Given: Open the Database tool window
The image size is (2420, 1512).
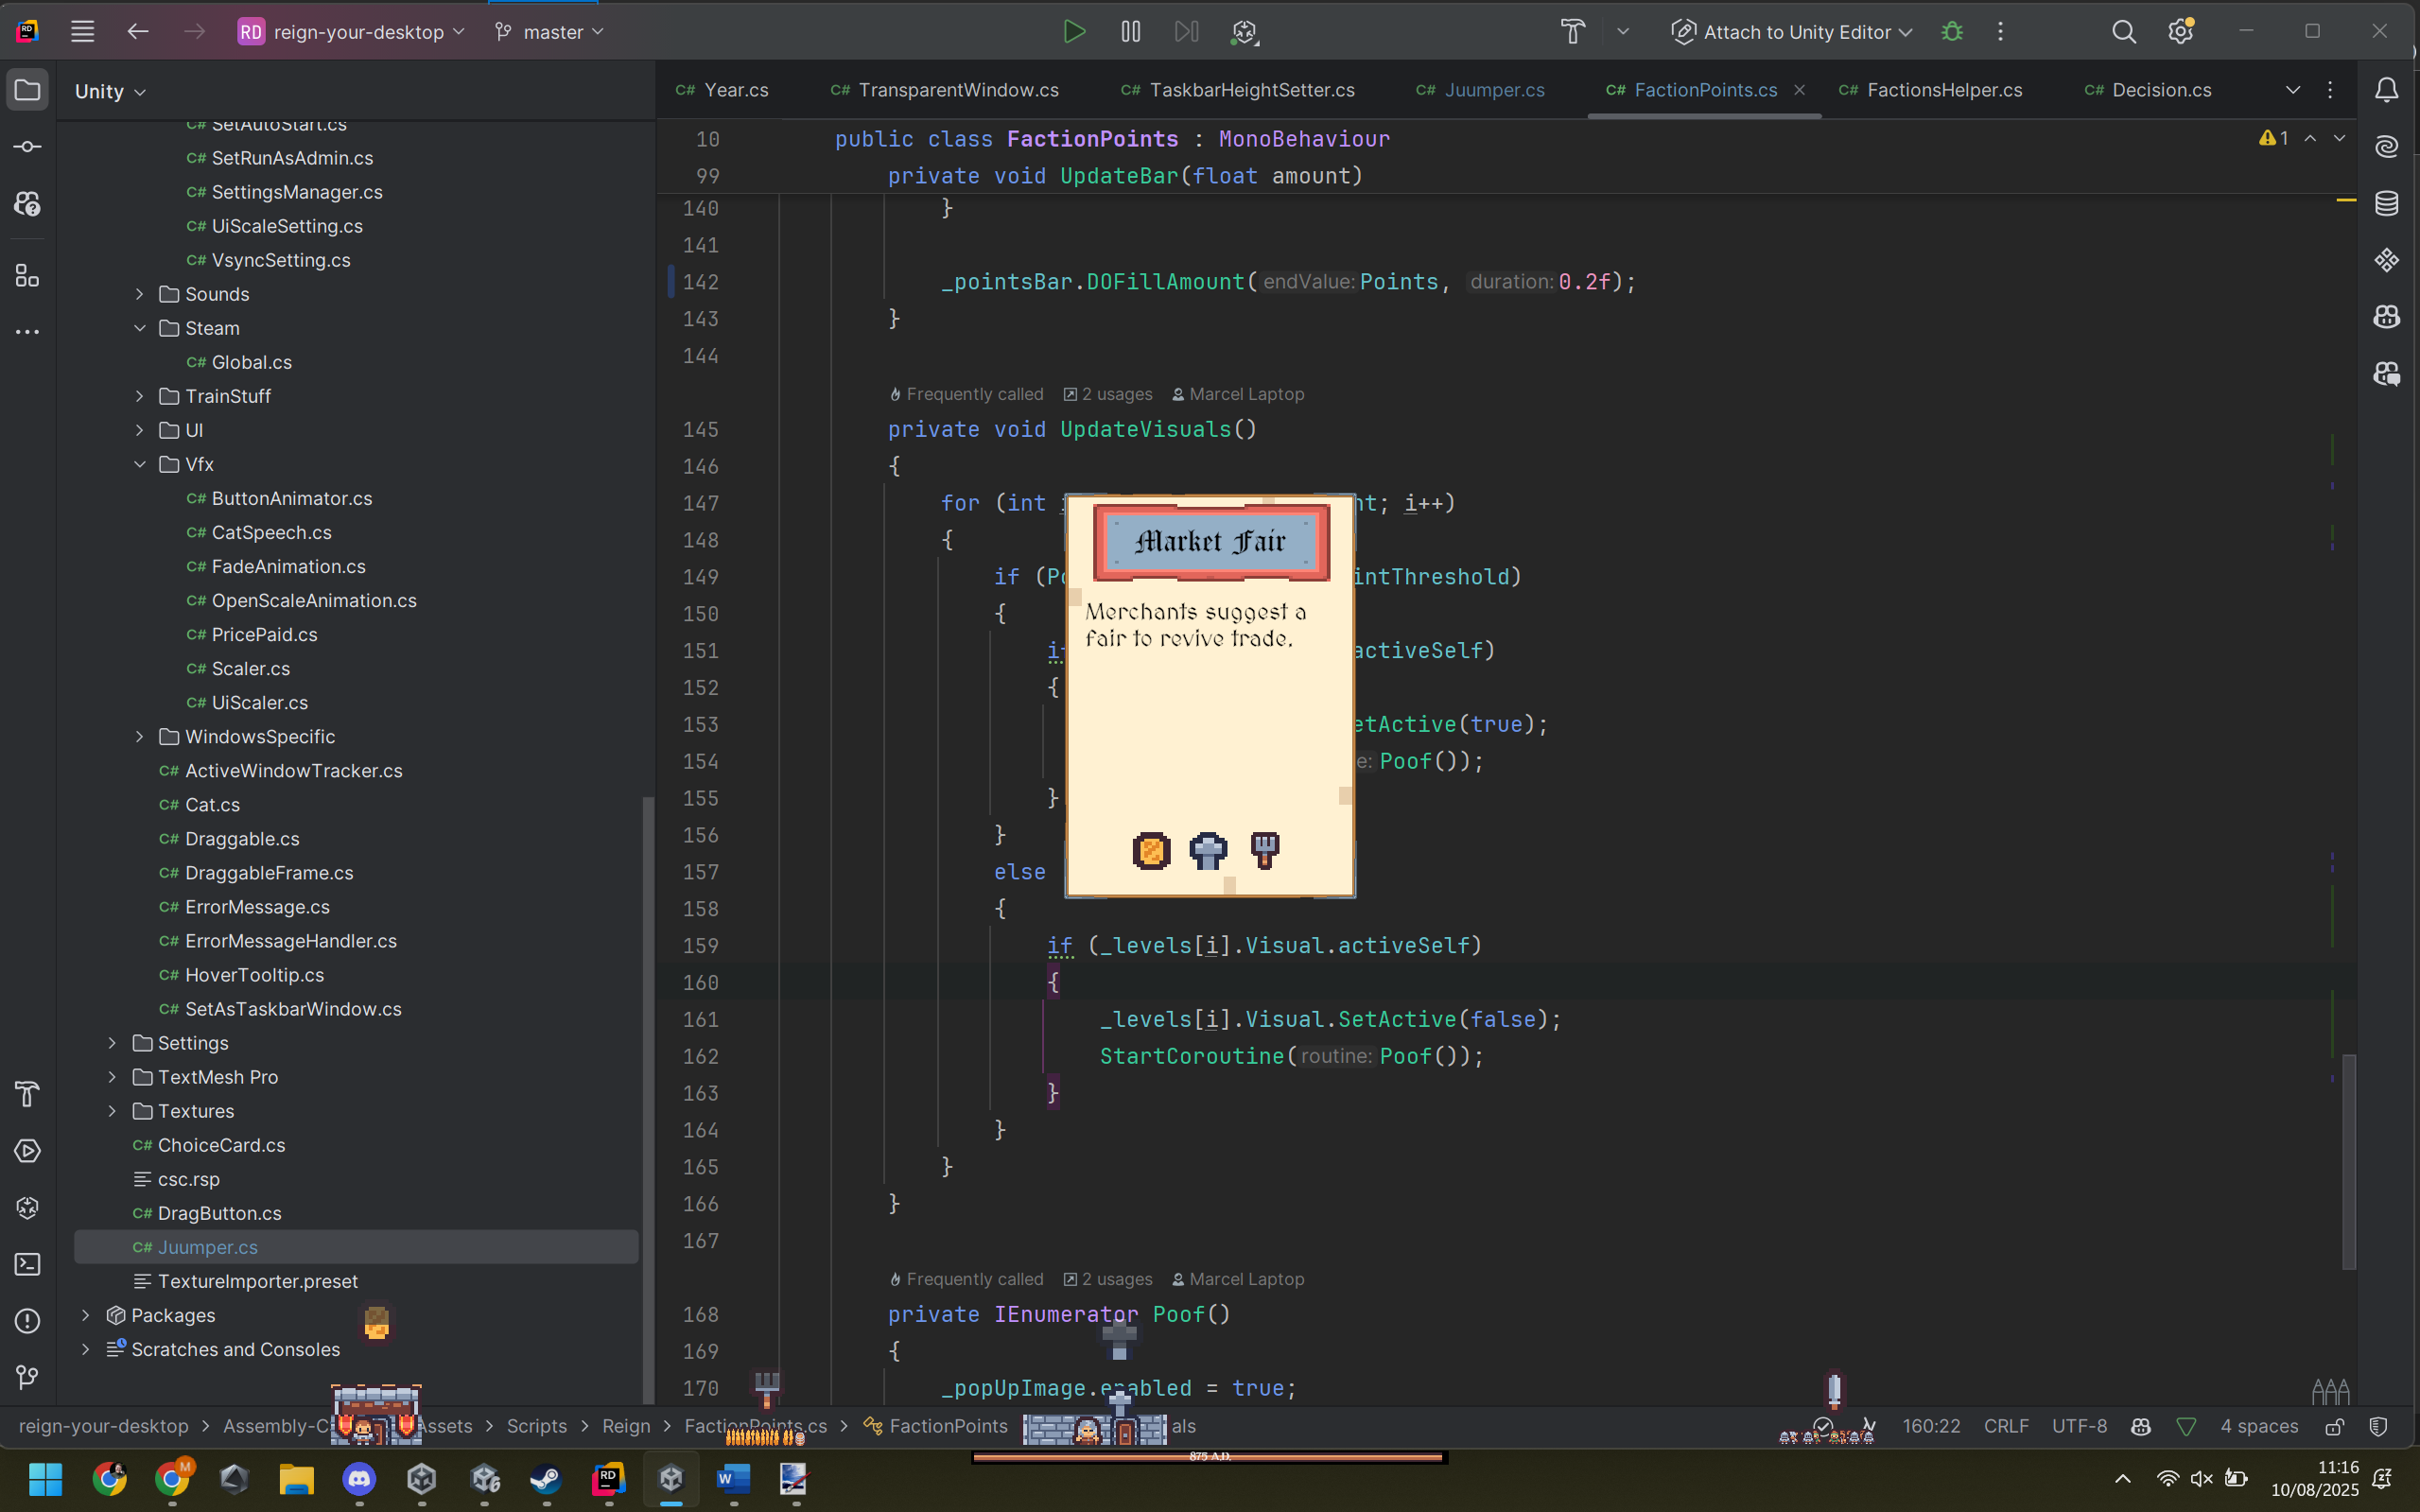Looking at the screenshot, I should pyautogui.click(x=2387, y=204).
